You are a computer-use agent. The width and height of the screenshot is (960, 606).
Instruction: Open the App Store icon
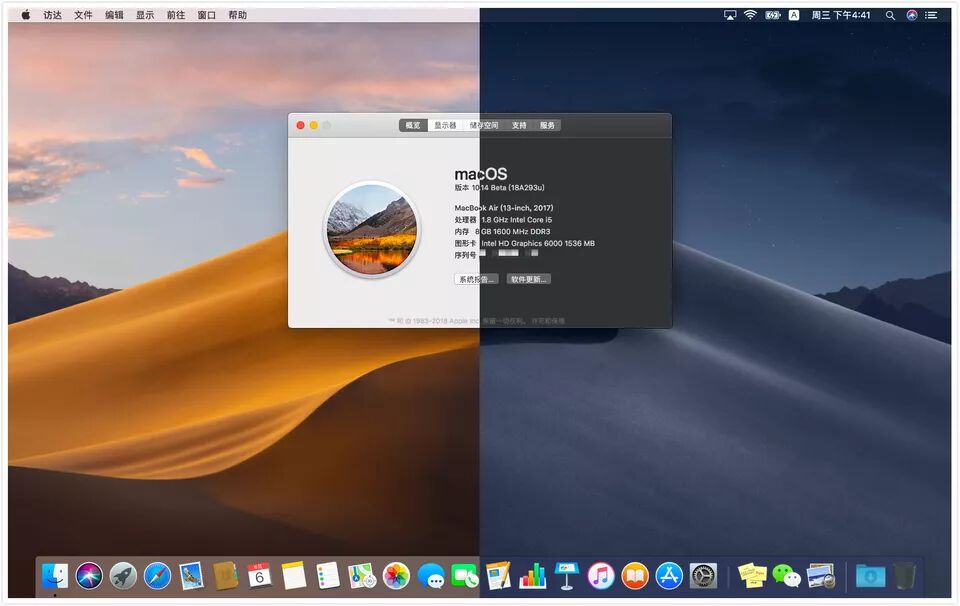coord(669,576)
